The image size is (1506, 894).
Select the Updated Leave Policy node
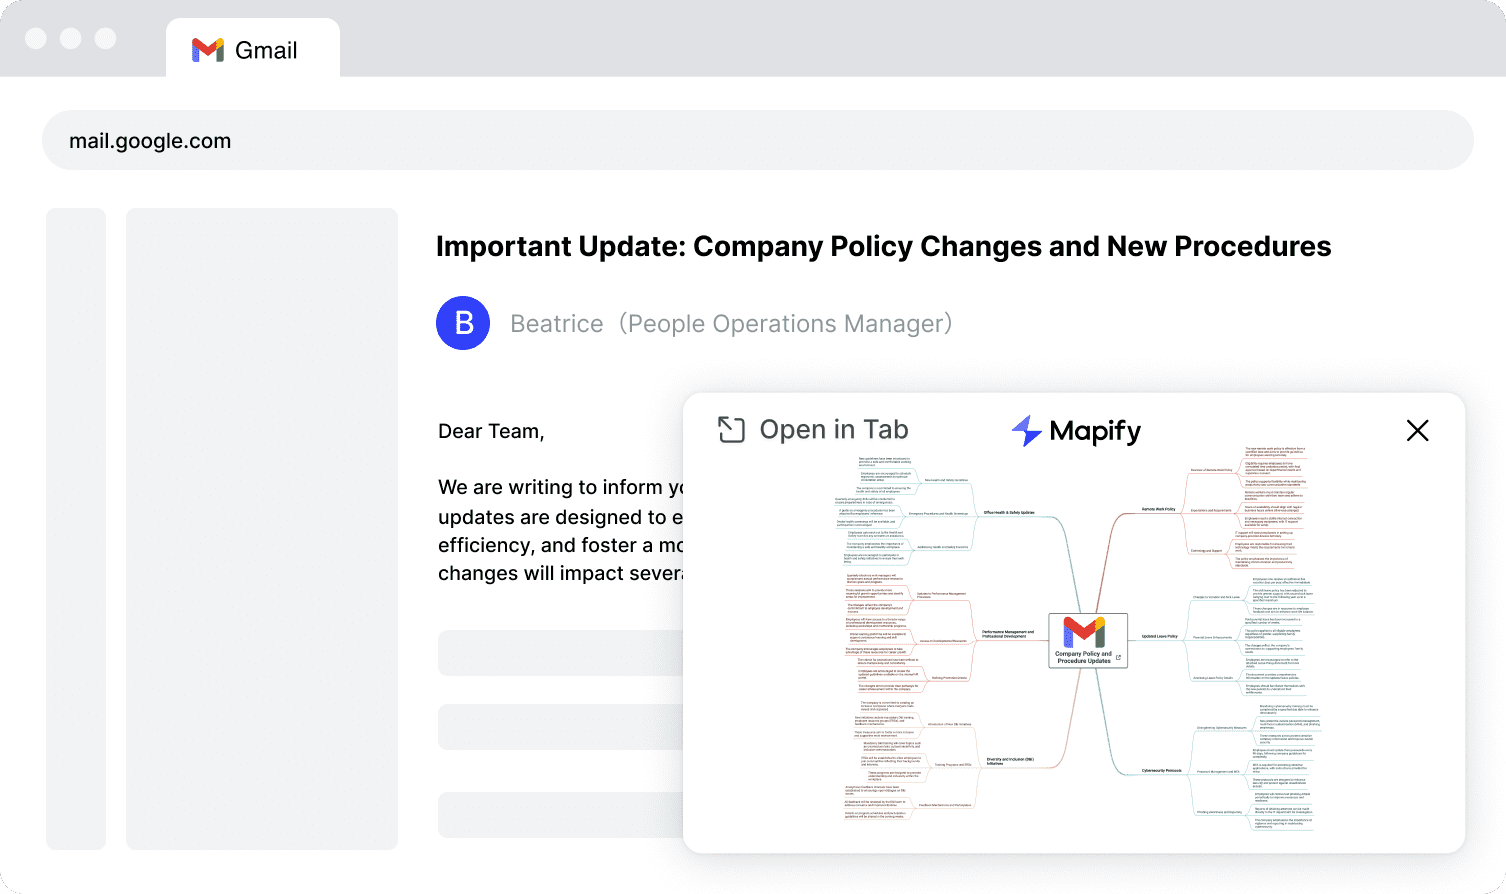point(1159,636)
